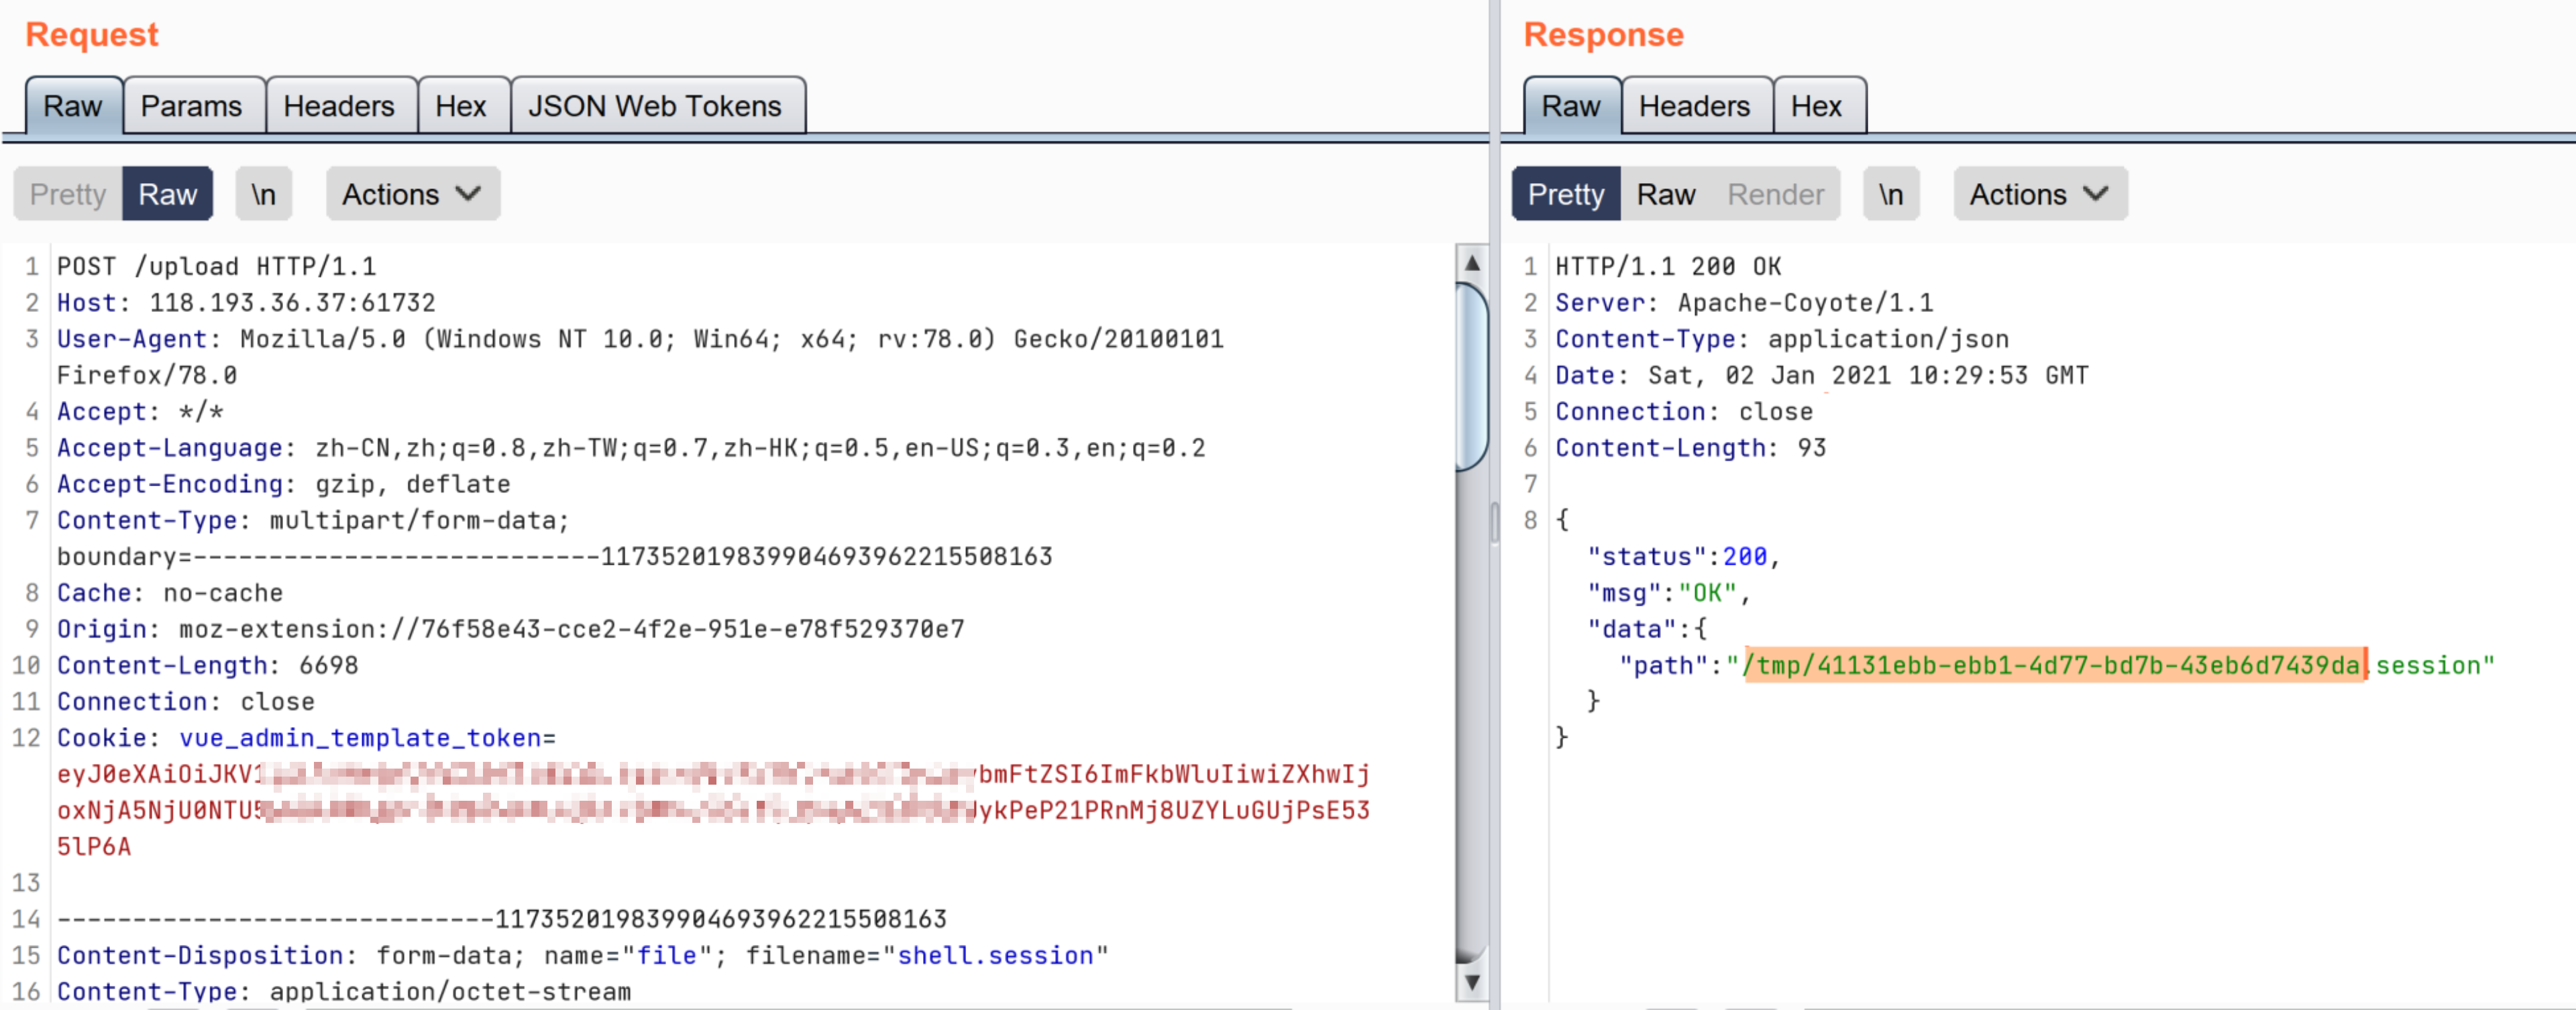The width and height of the screenshot is (2576, 1010).
Task: Open JSON Web Tokens tab
Action: 655,106
